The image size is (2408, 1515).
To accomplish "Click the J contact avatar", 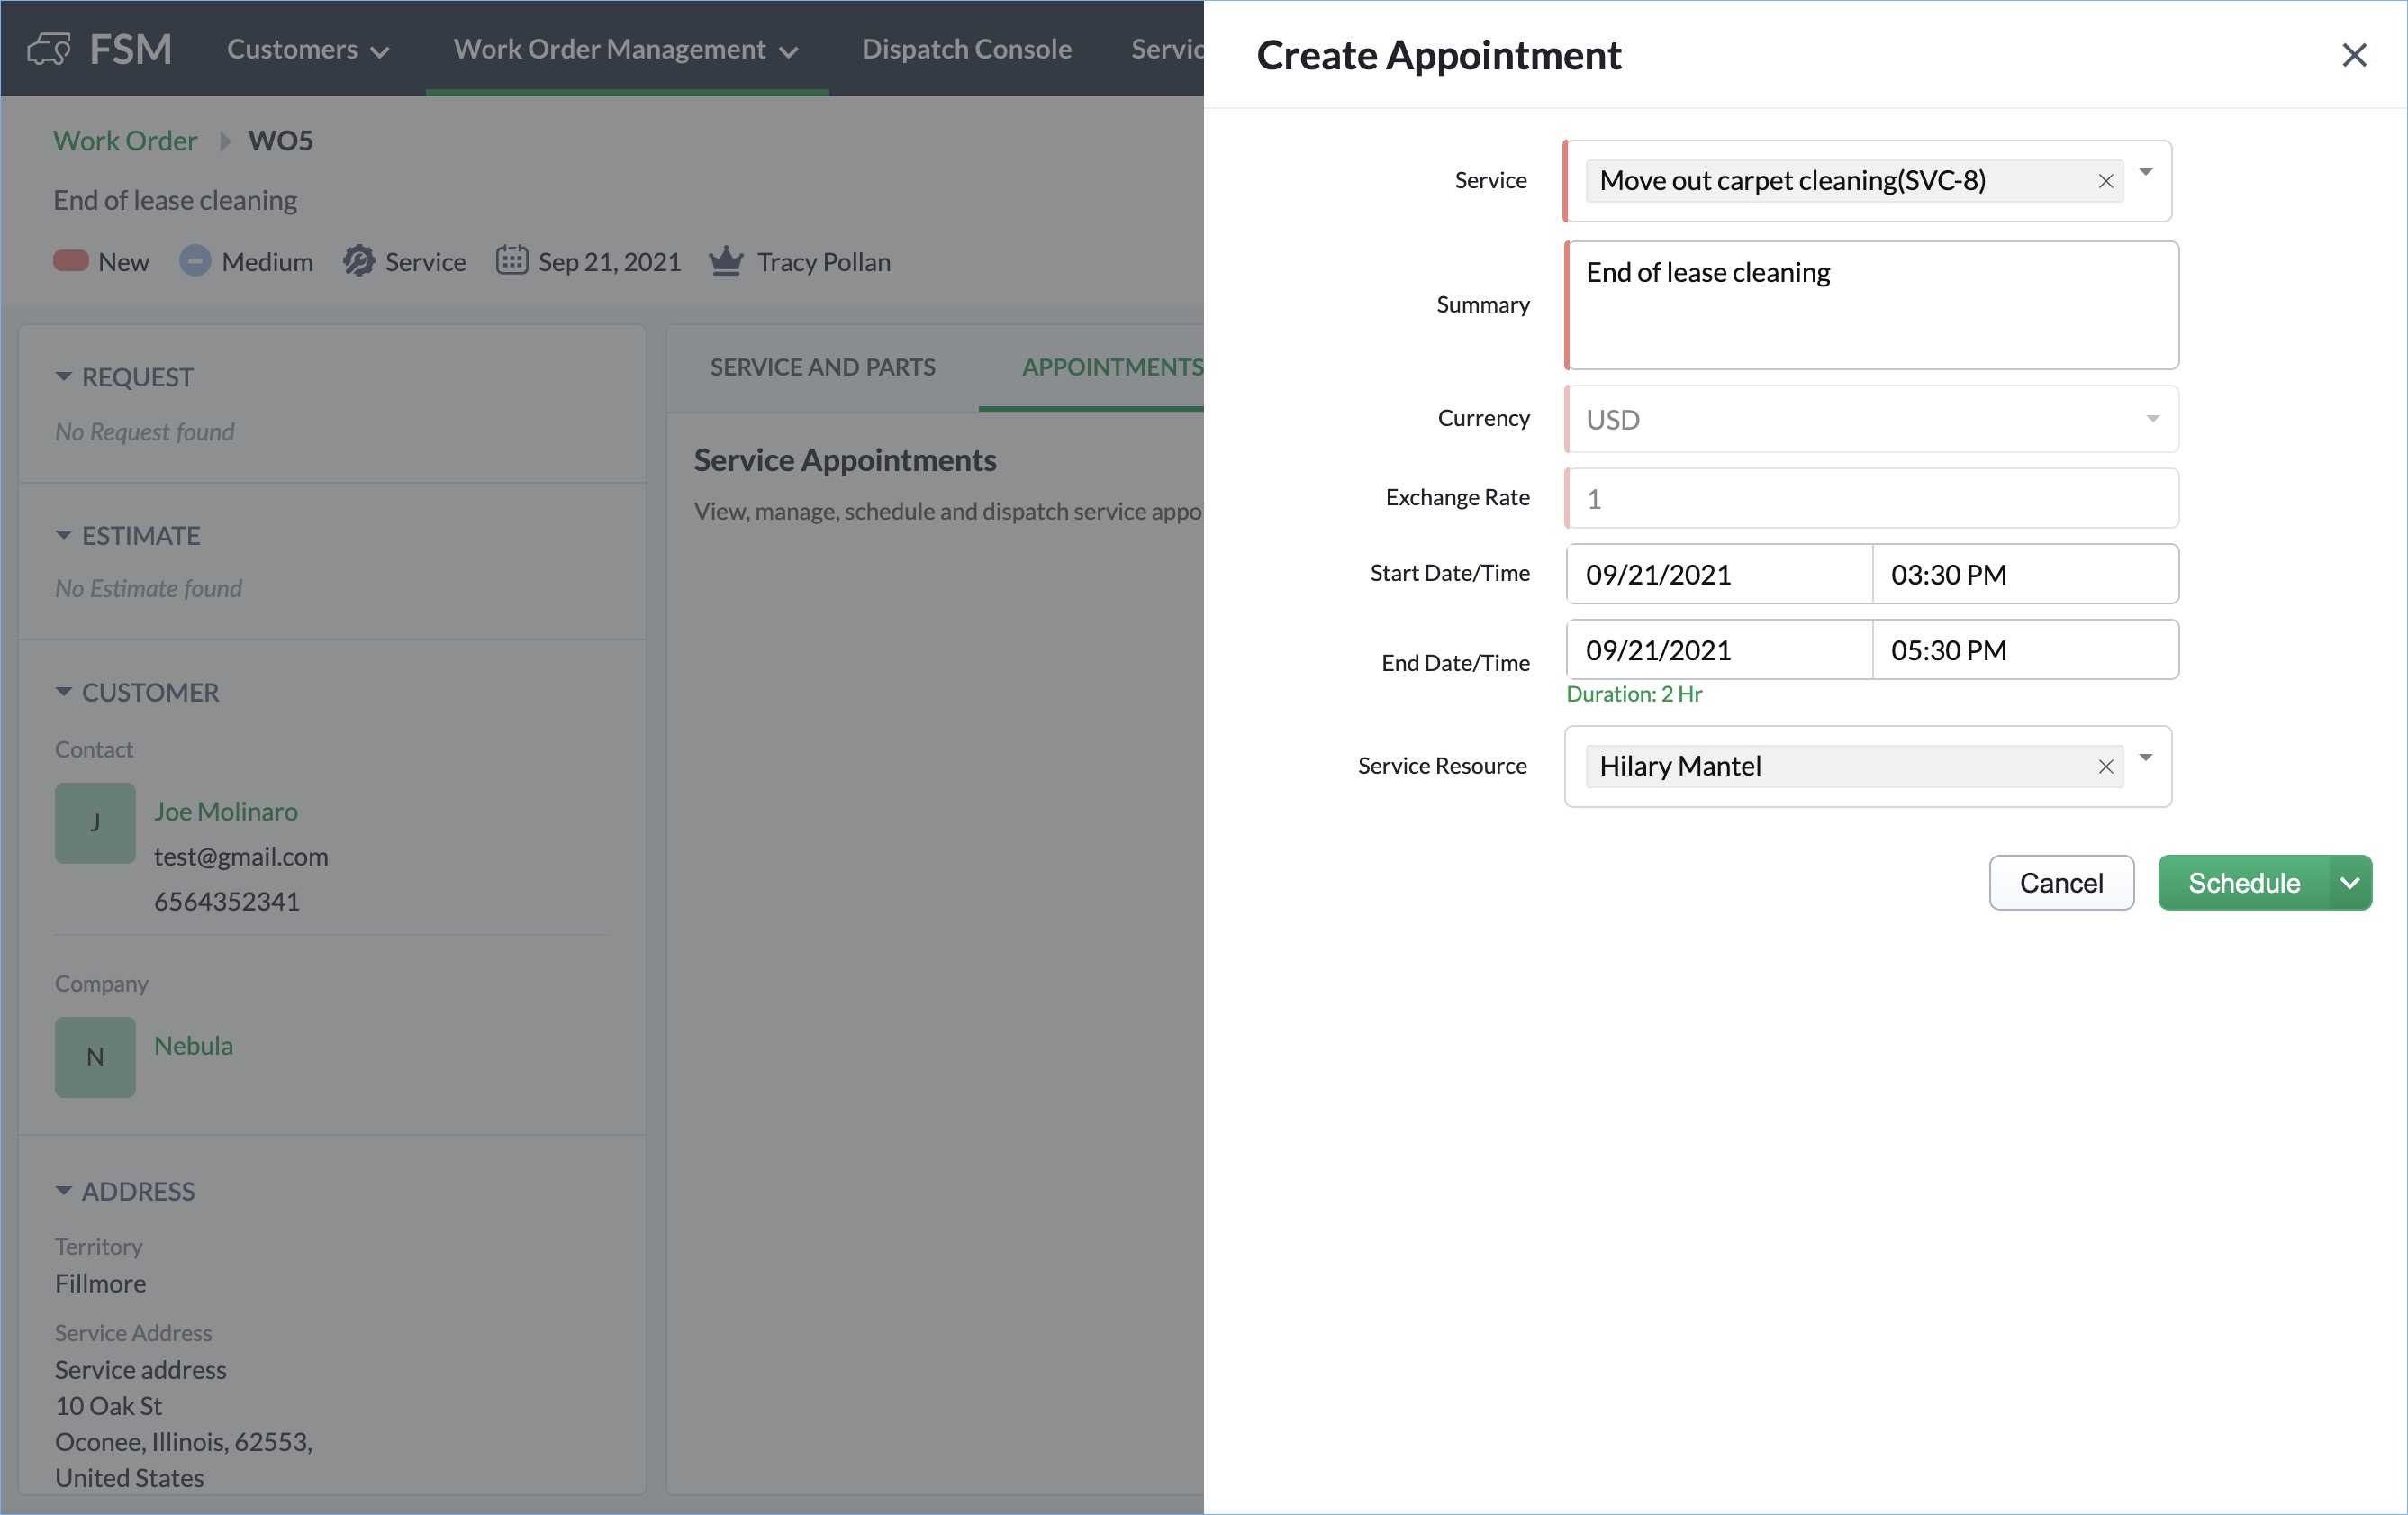I will (95, 823).
